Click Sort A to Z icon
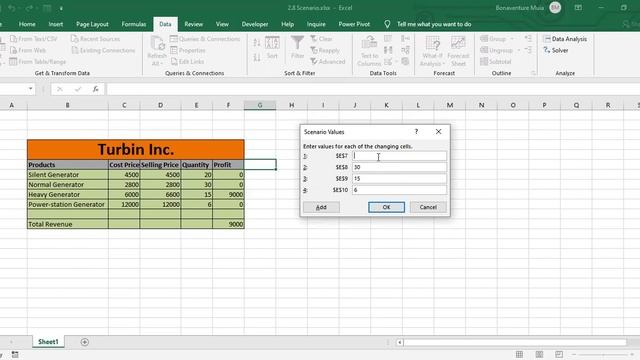Screen dimensions: 640x360 click(x=257, y=42)
